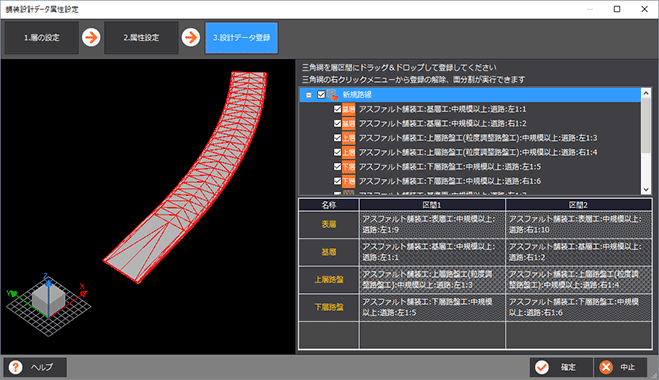Toggle checkbox for 下層路盤工 道路:左1:5
659x380 pixels.
click(337, 166)
